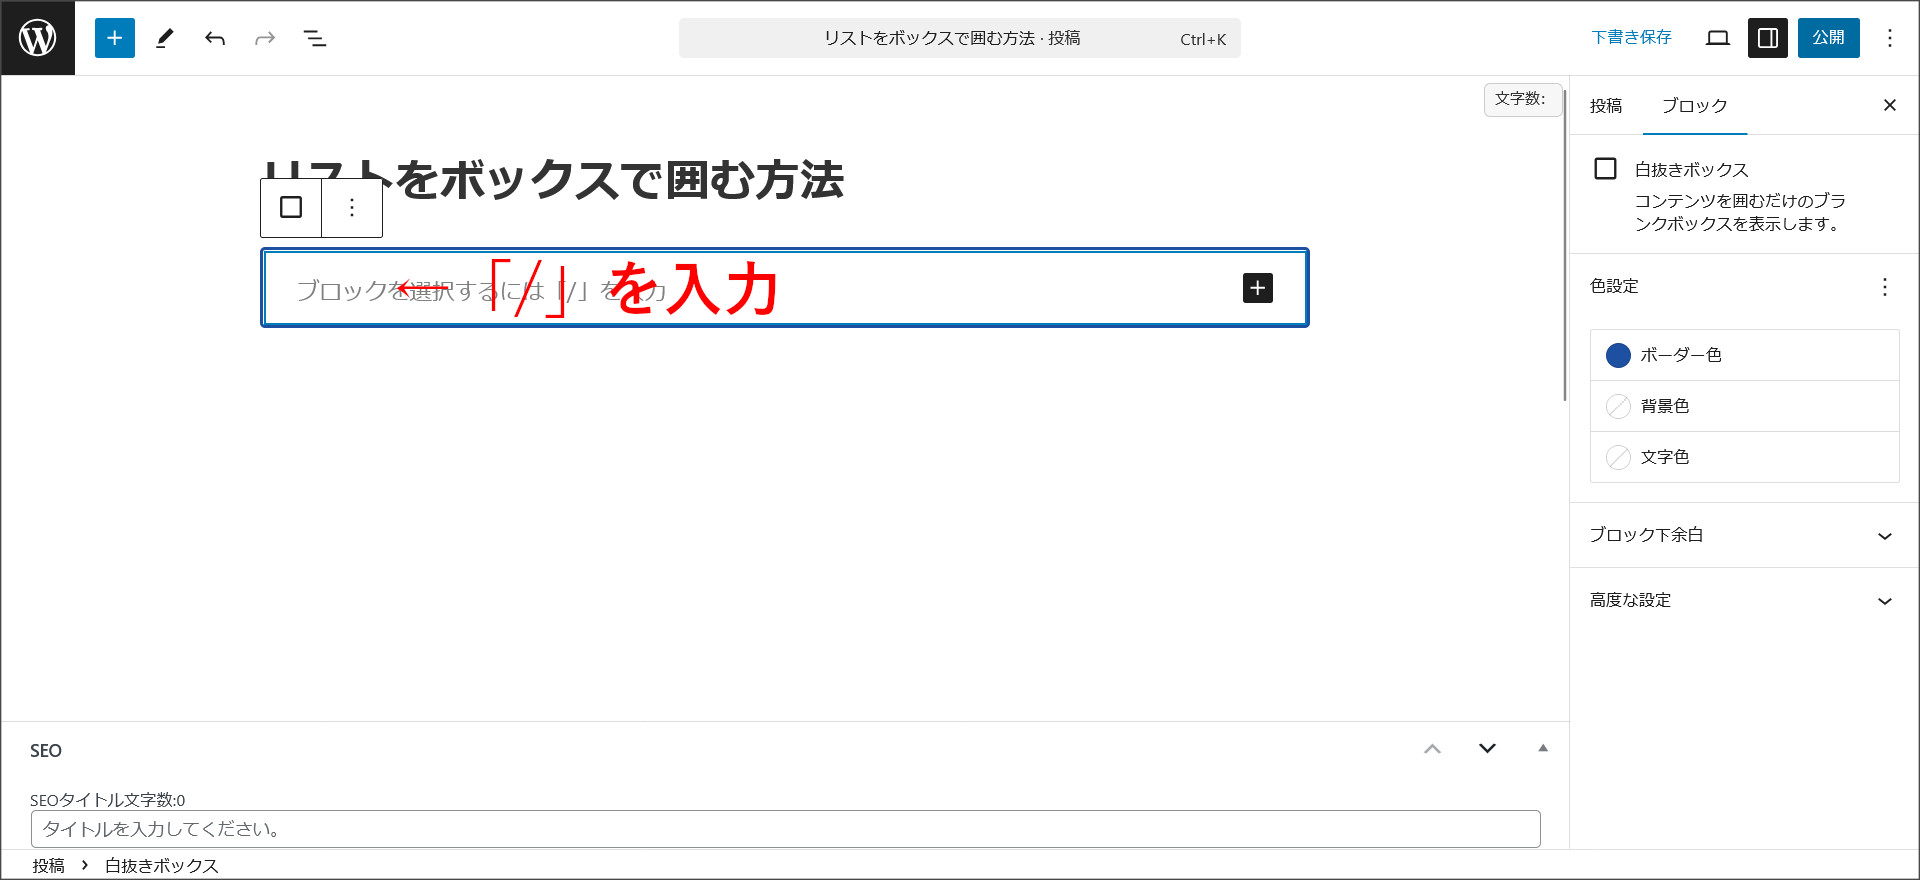Click the 色設定 heading
Viewport: 1920px width, 880px height.
click(1614, 286)
